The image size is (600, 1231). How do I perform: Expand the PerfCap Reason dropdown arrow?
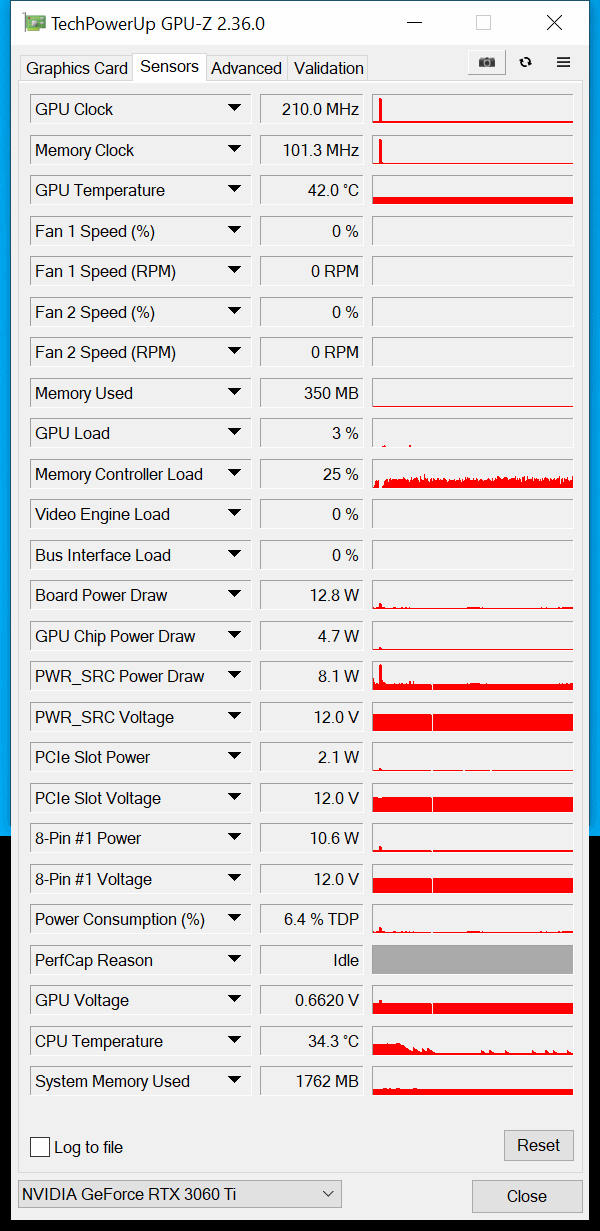coord(234,959)
